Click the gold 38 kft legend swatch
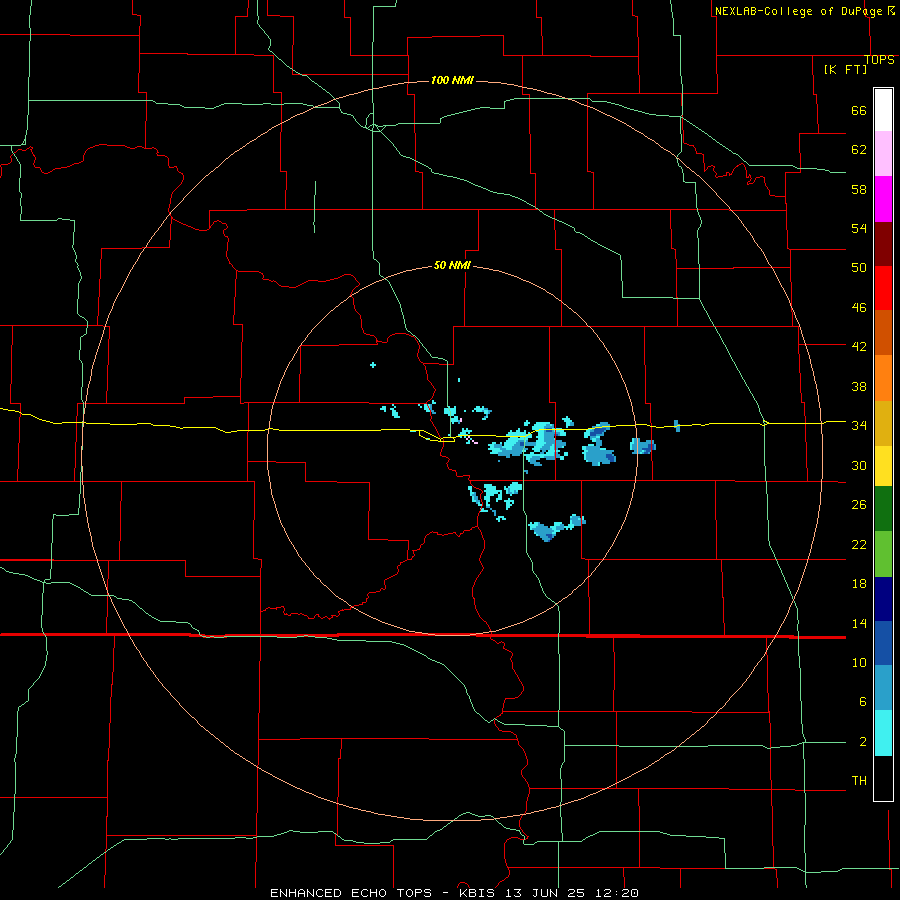 [x=883, y=423]
